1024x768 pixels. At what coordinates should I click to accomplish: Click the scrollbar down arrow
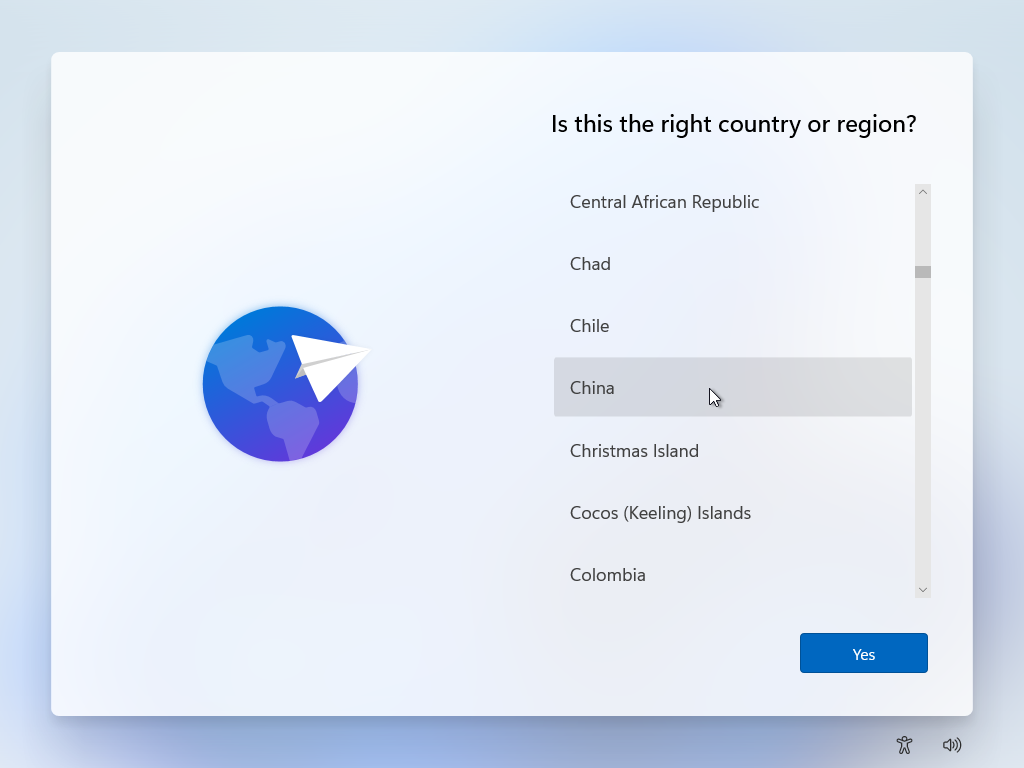click(x=922, y=590)
